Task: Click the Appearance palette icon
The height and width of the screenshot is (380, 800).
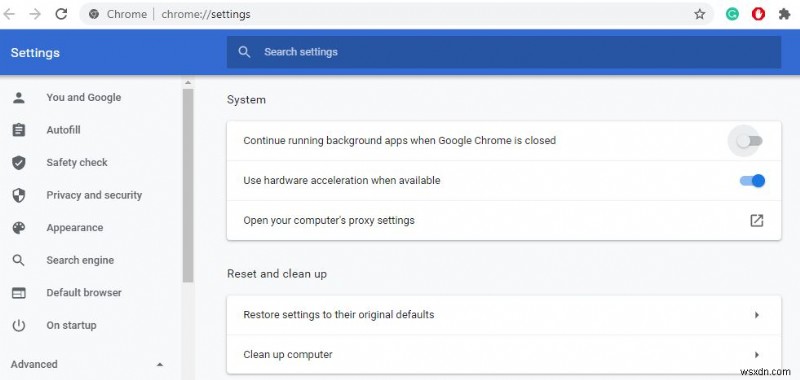Action: tap(19, 227)
